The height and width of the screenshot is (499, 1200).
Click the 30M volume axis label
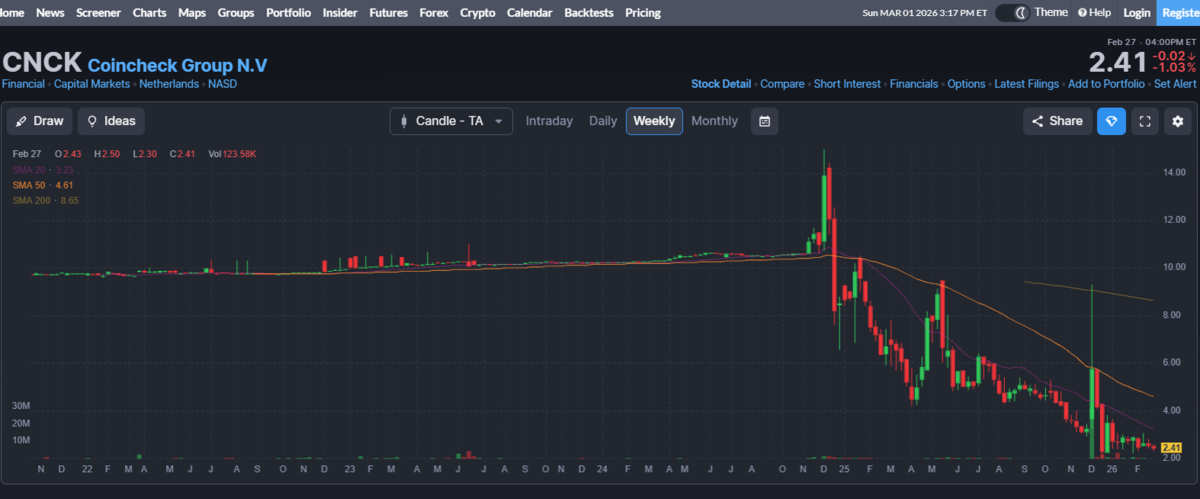20,406
